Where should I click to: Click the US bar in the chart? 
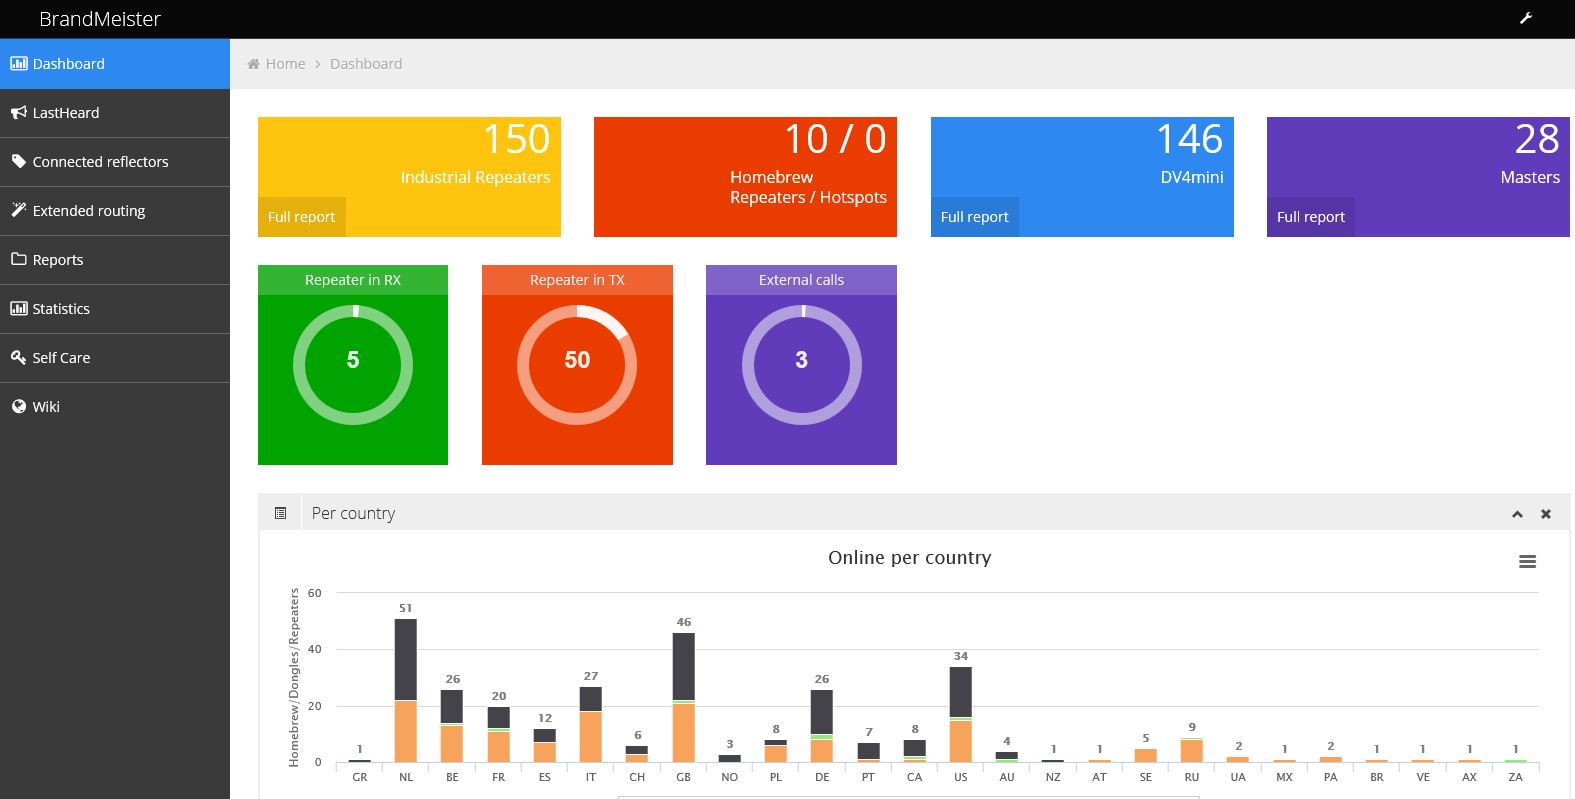coord(961,715)
